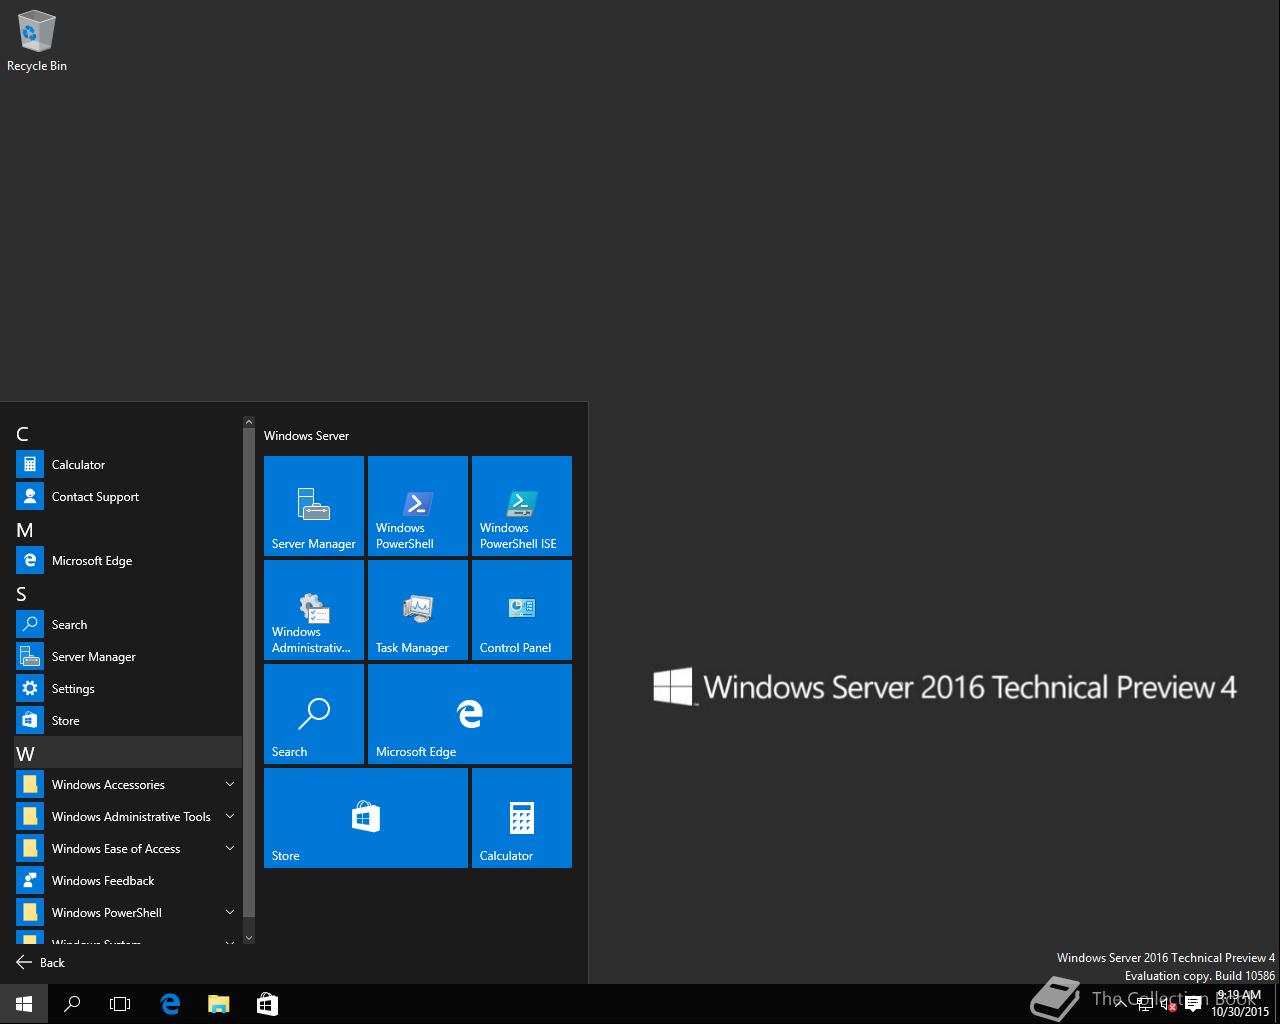1280x1024 pixels.
Task: Open the Action Center notification icon
Action: point(1193,1004)
